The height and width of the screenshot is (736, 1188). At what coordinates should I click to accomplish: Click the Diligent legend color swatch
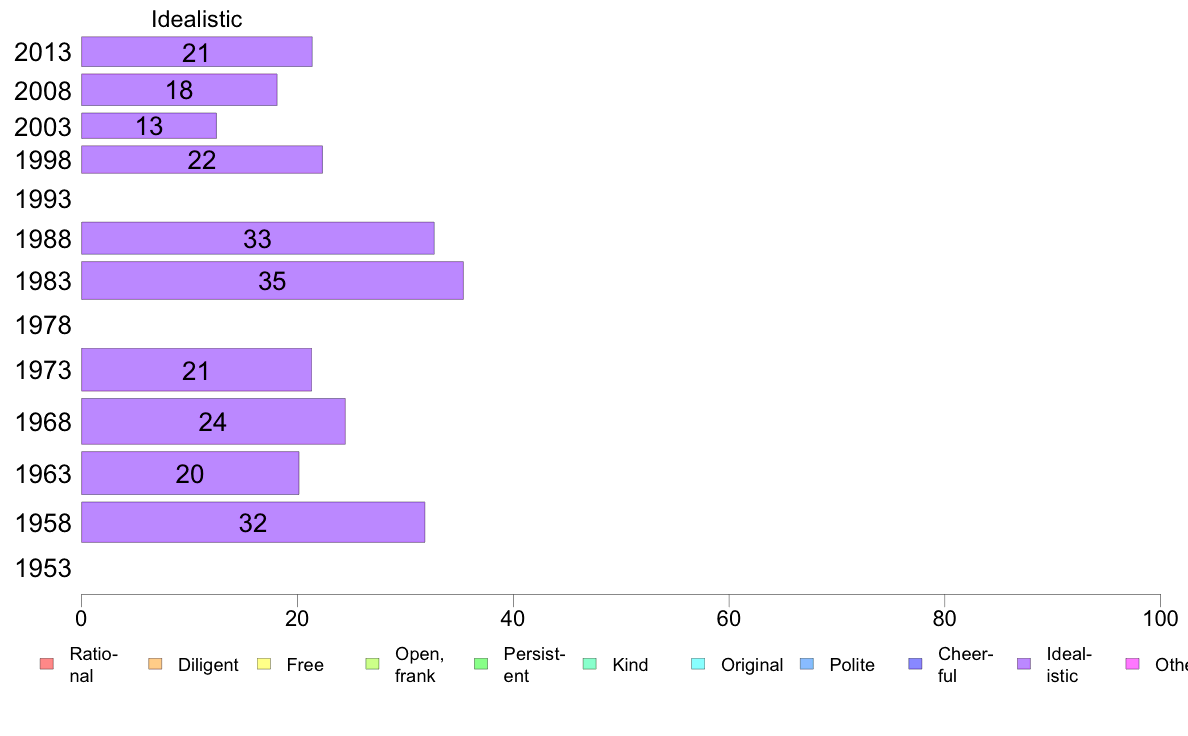(155, 664)
